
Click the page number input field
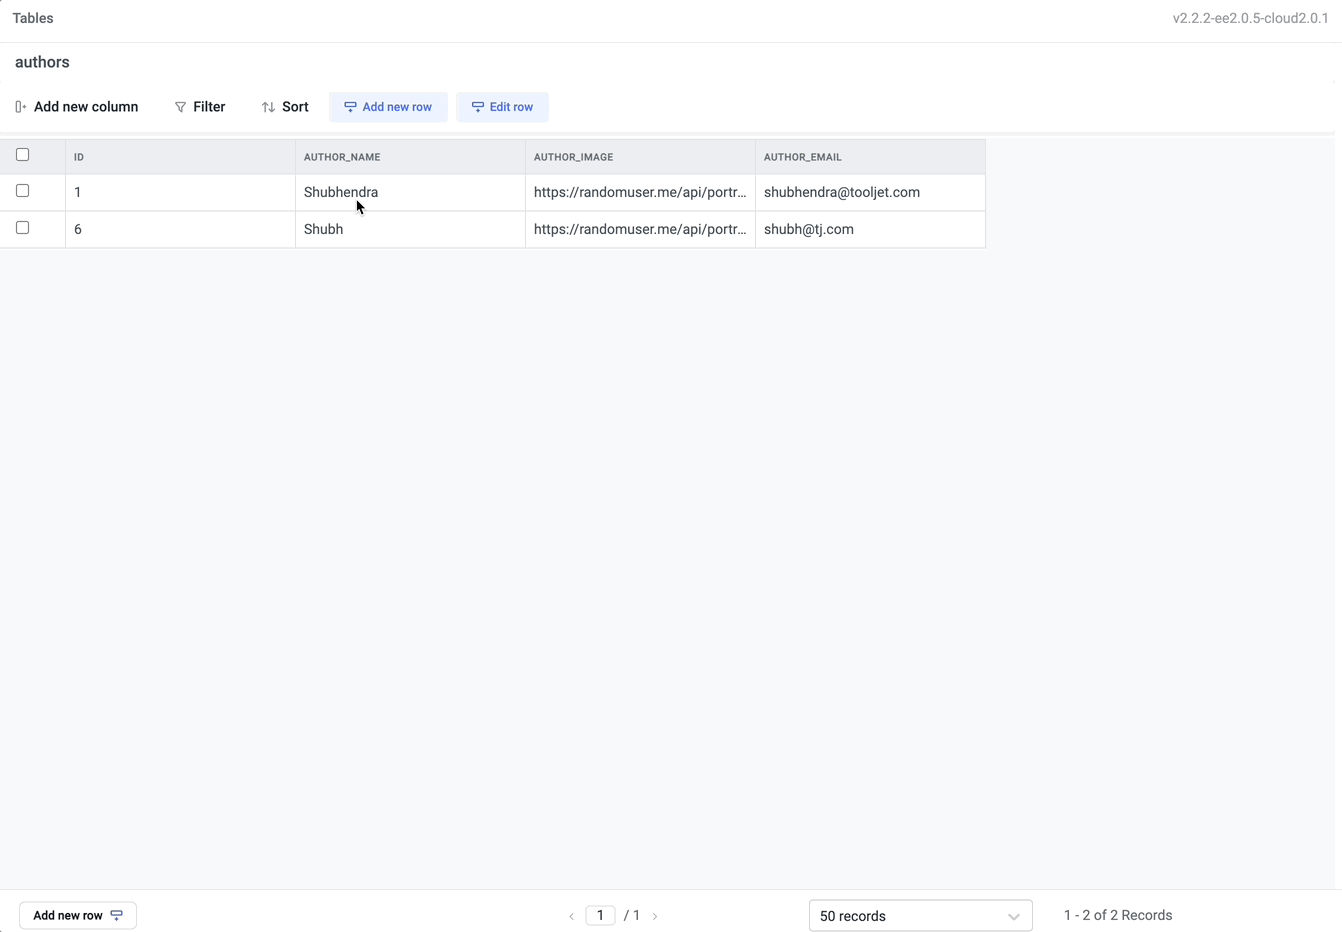[x=600, y=915]
